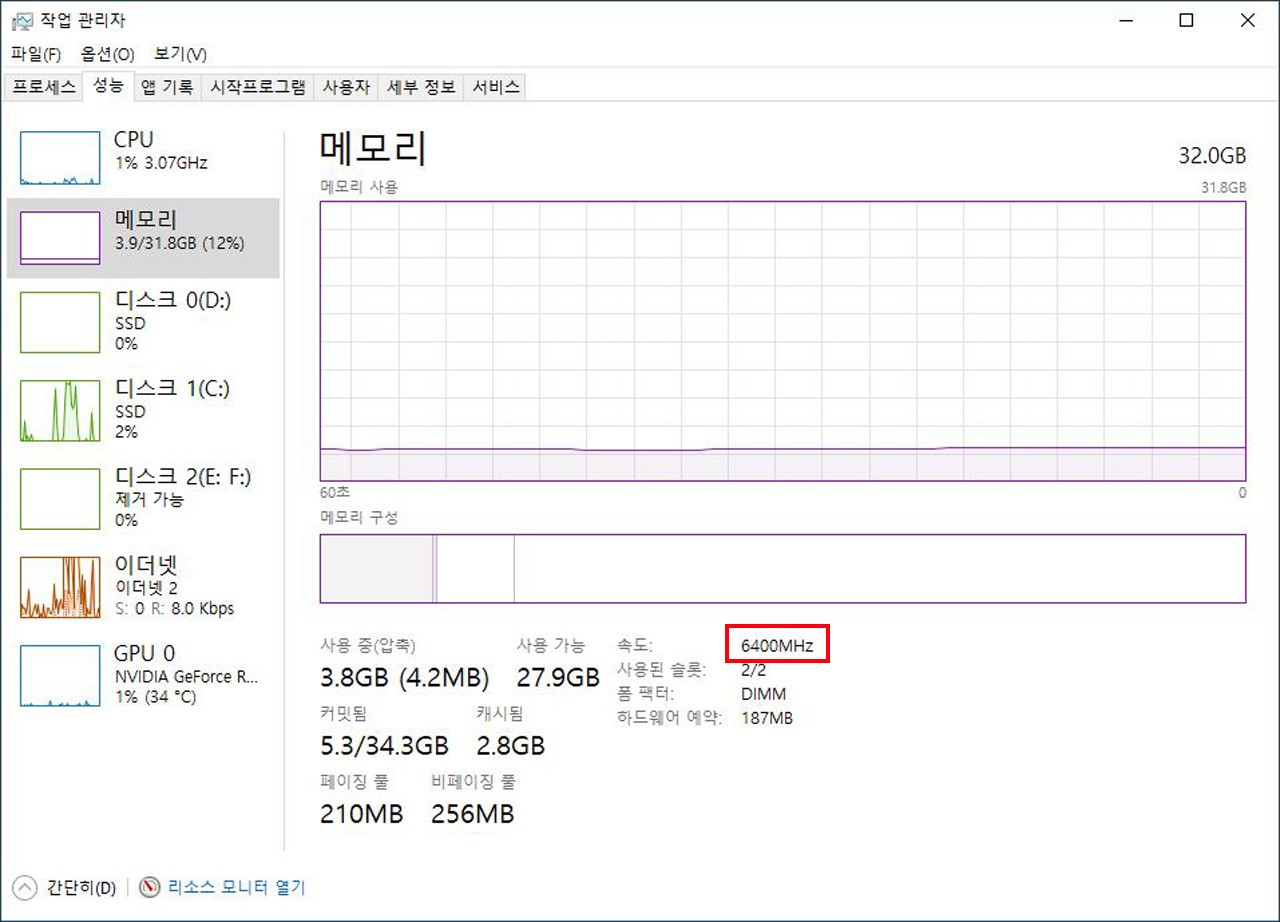
Task: Switch to the 시작프로그램 tab
Action: coord(258,87)
